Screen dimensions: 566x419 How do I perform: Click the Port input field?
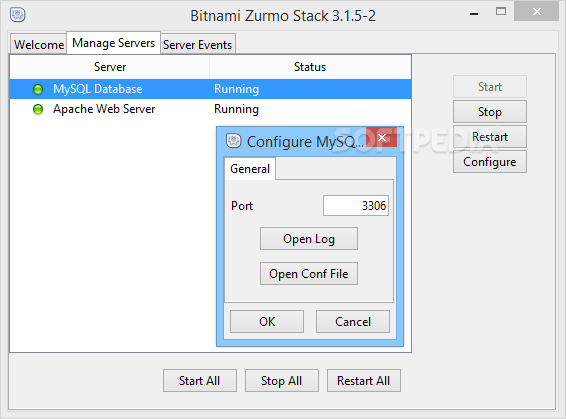click(x=356, y=206)
